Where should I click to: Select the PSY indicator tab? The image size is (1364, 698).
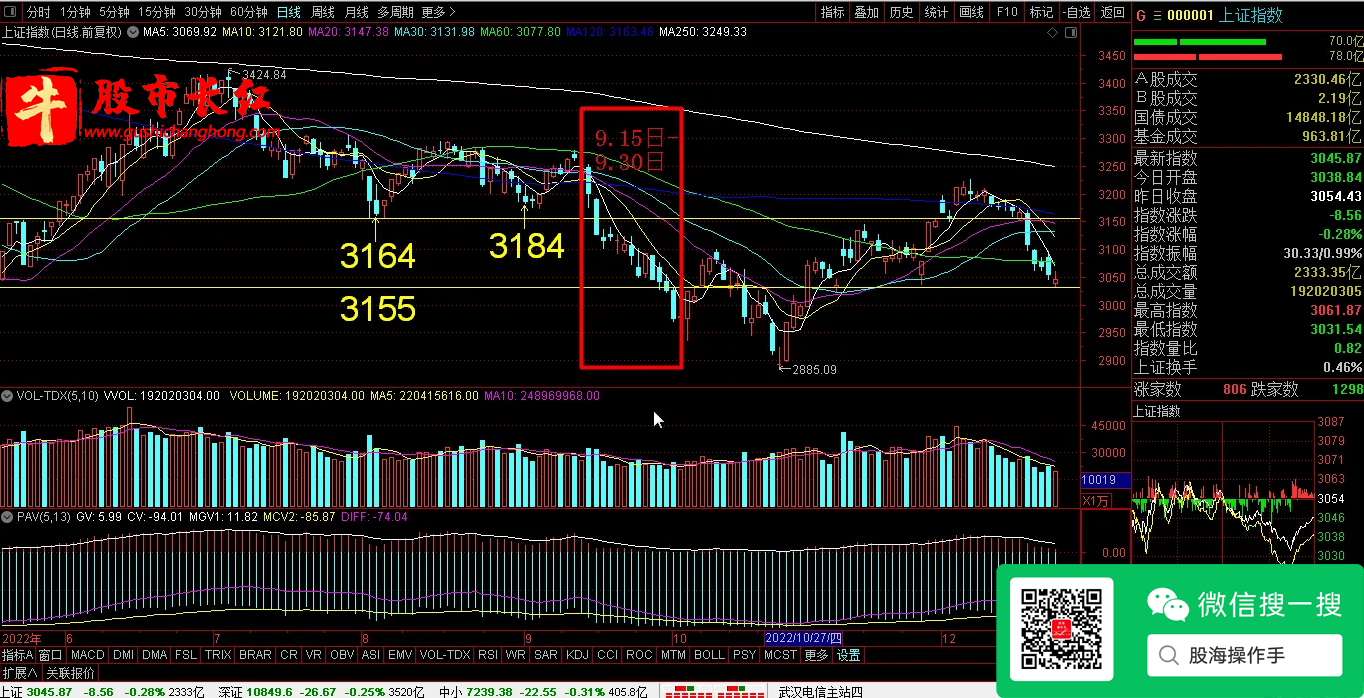pos(744,655)
